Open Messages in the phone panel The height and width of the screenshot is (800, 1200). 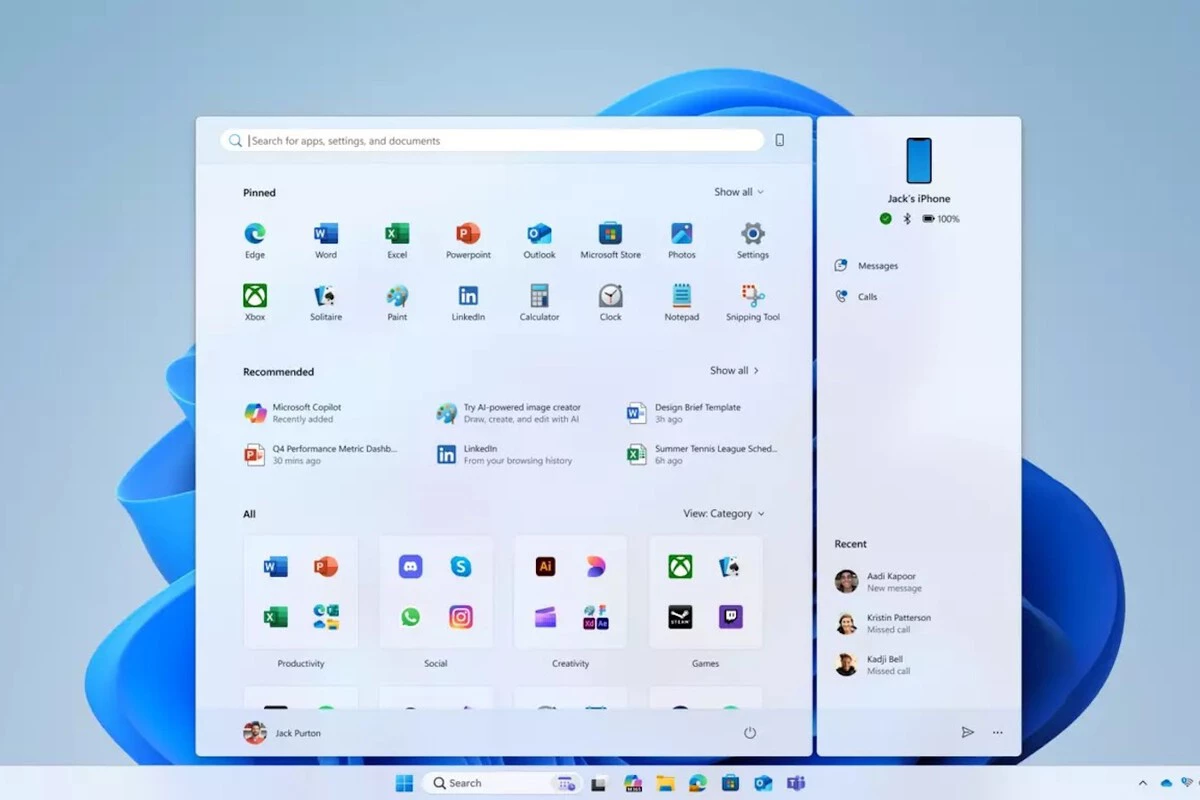click(867, 266)
